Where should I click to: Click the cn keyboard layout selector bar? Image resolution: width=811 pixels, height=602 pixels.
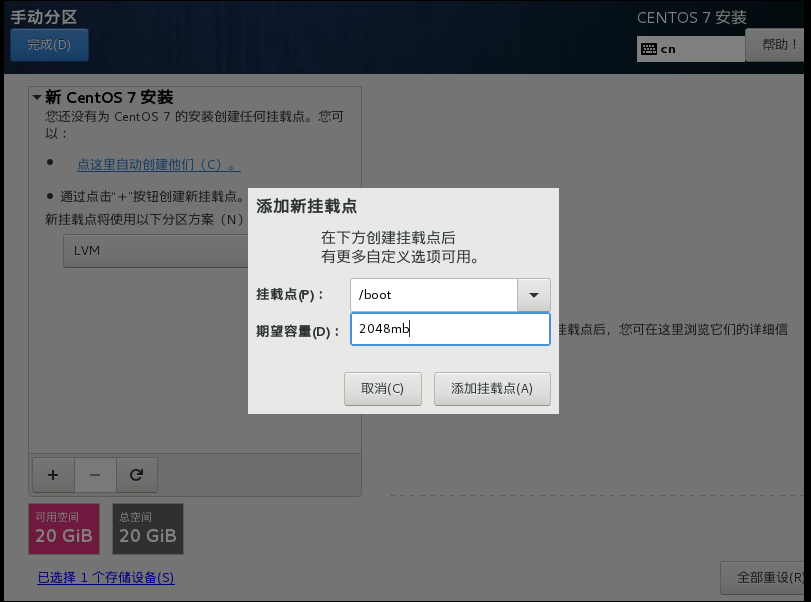(690, 48)
